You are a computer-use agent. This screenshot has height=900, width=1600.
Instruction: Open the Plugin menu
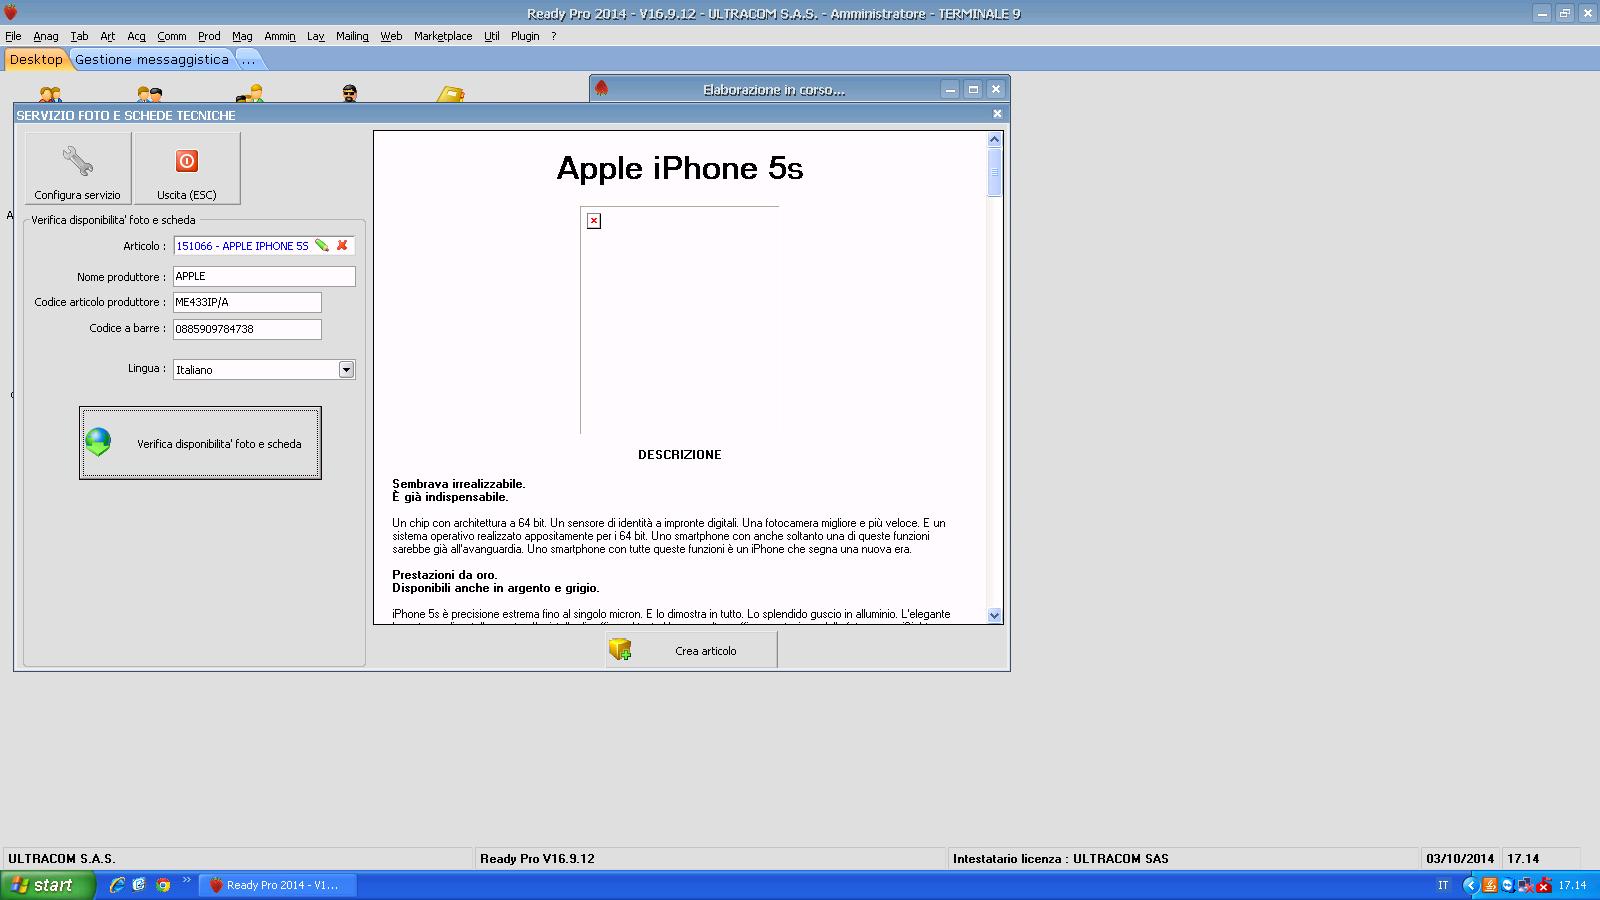525,36
